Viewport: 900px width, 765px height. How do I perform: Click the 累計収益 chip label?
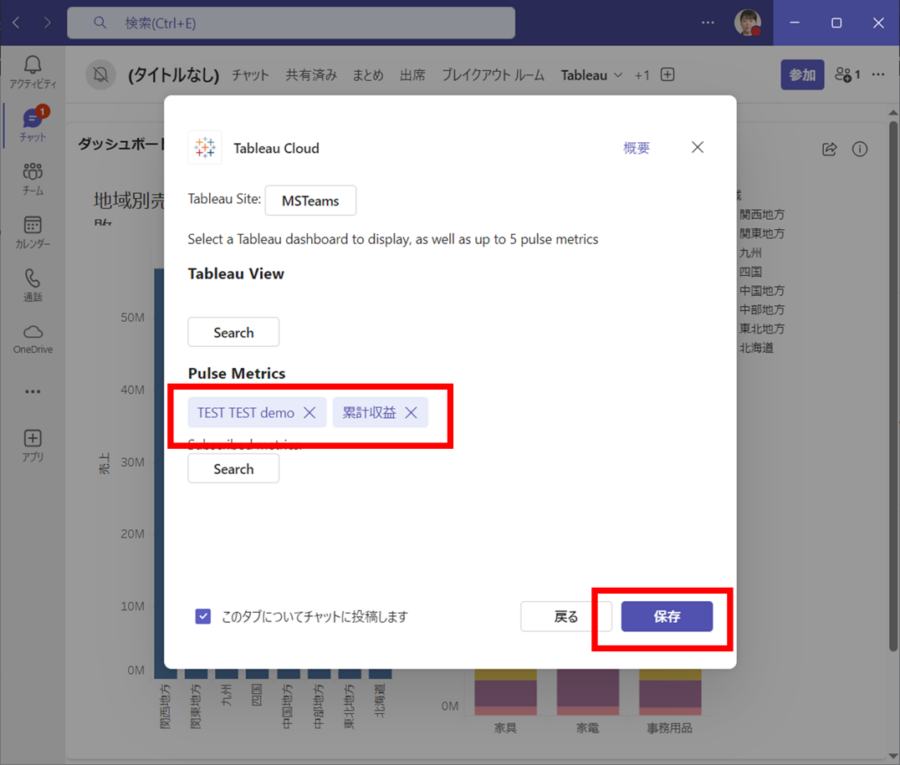click(369, 413)
